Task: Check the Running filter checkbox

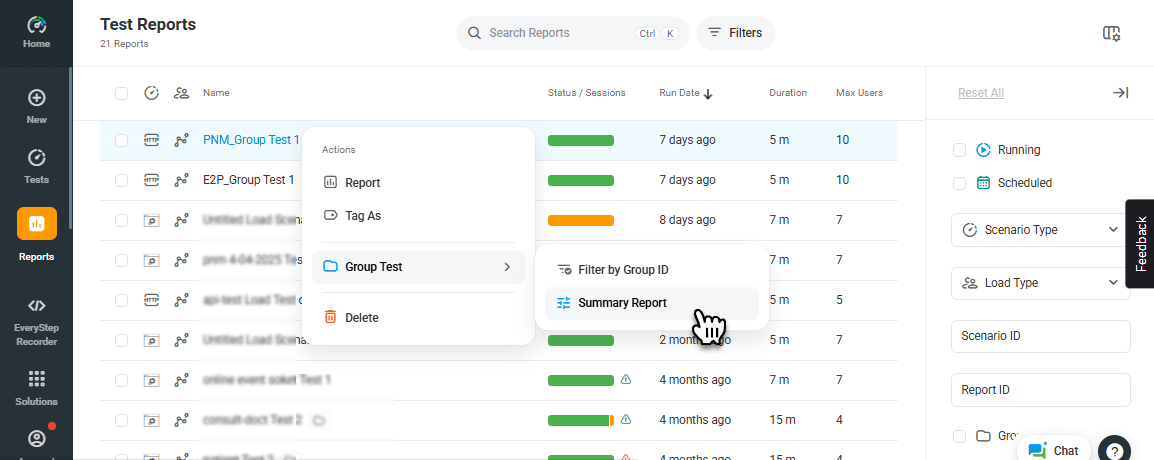Action: (959, 150)
